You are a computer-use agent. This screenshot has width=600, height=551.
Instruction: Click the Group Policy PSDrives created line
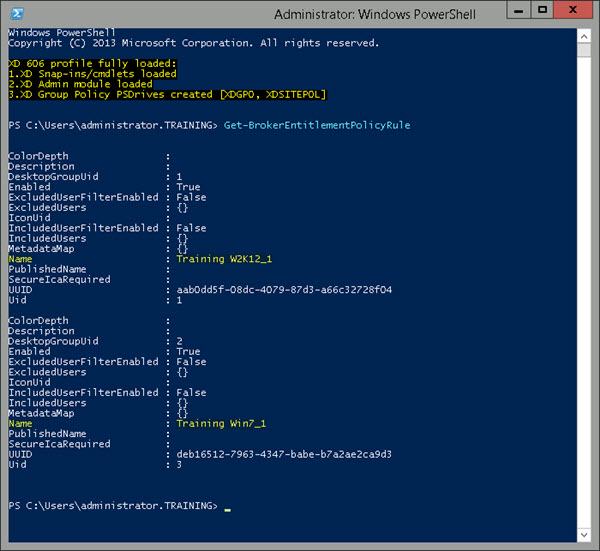click(167, 94)
